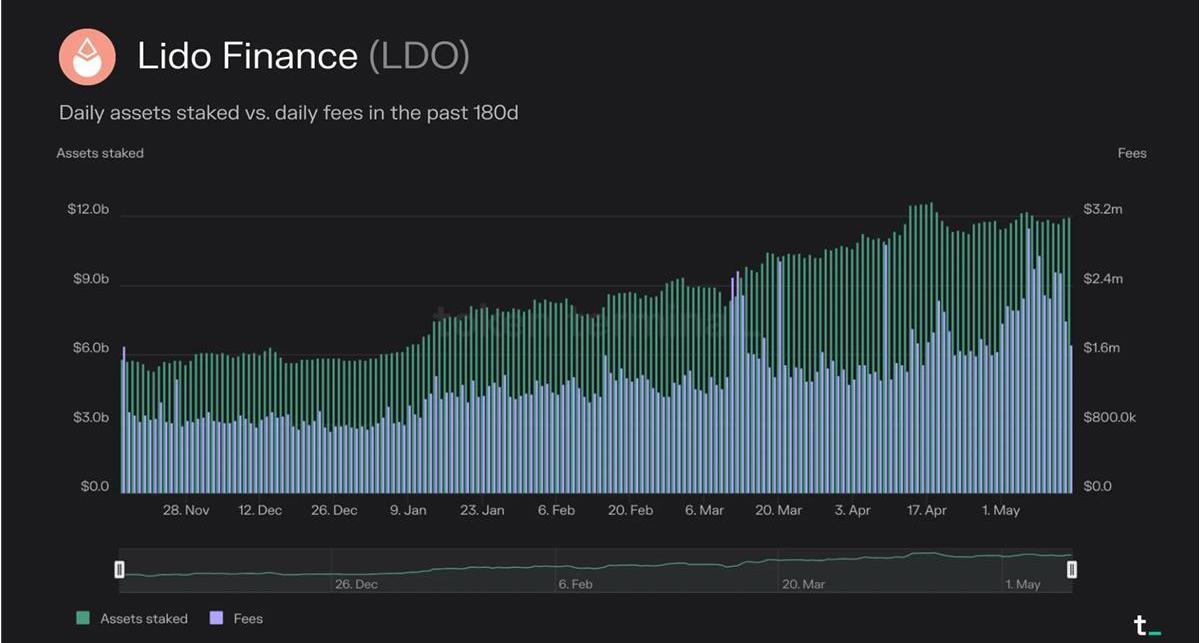Click the "20. Feb" date label

630,510
